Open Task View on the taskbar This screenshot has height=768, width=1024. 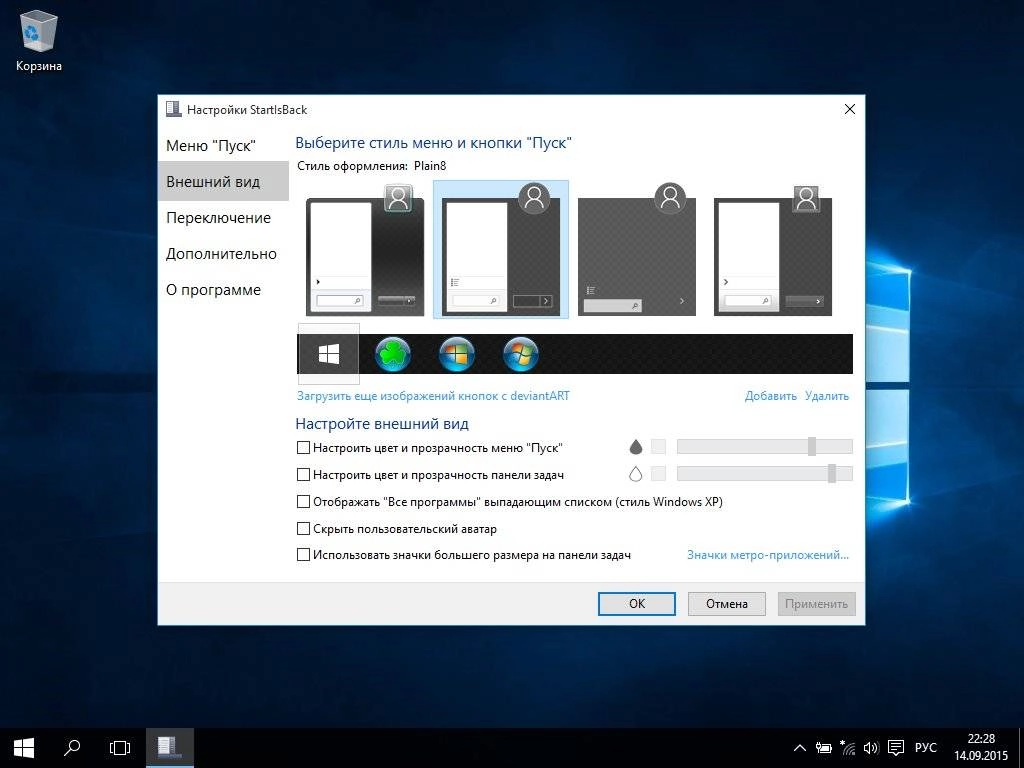(x=120, y=748)
